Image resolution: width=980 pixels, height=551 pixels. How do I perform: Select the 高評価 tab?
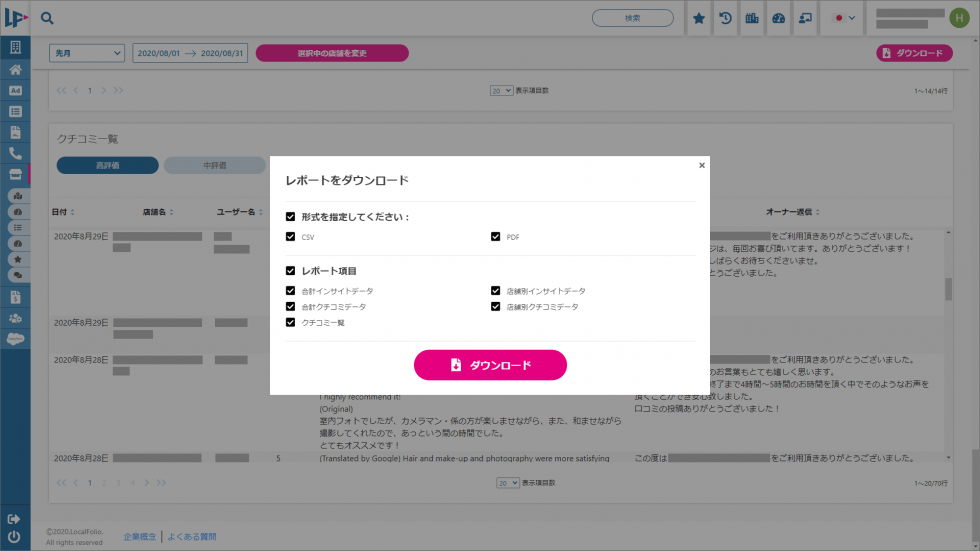click(x=107, y=165)
